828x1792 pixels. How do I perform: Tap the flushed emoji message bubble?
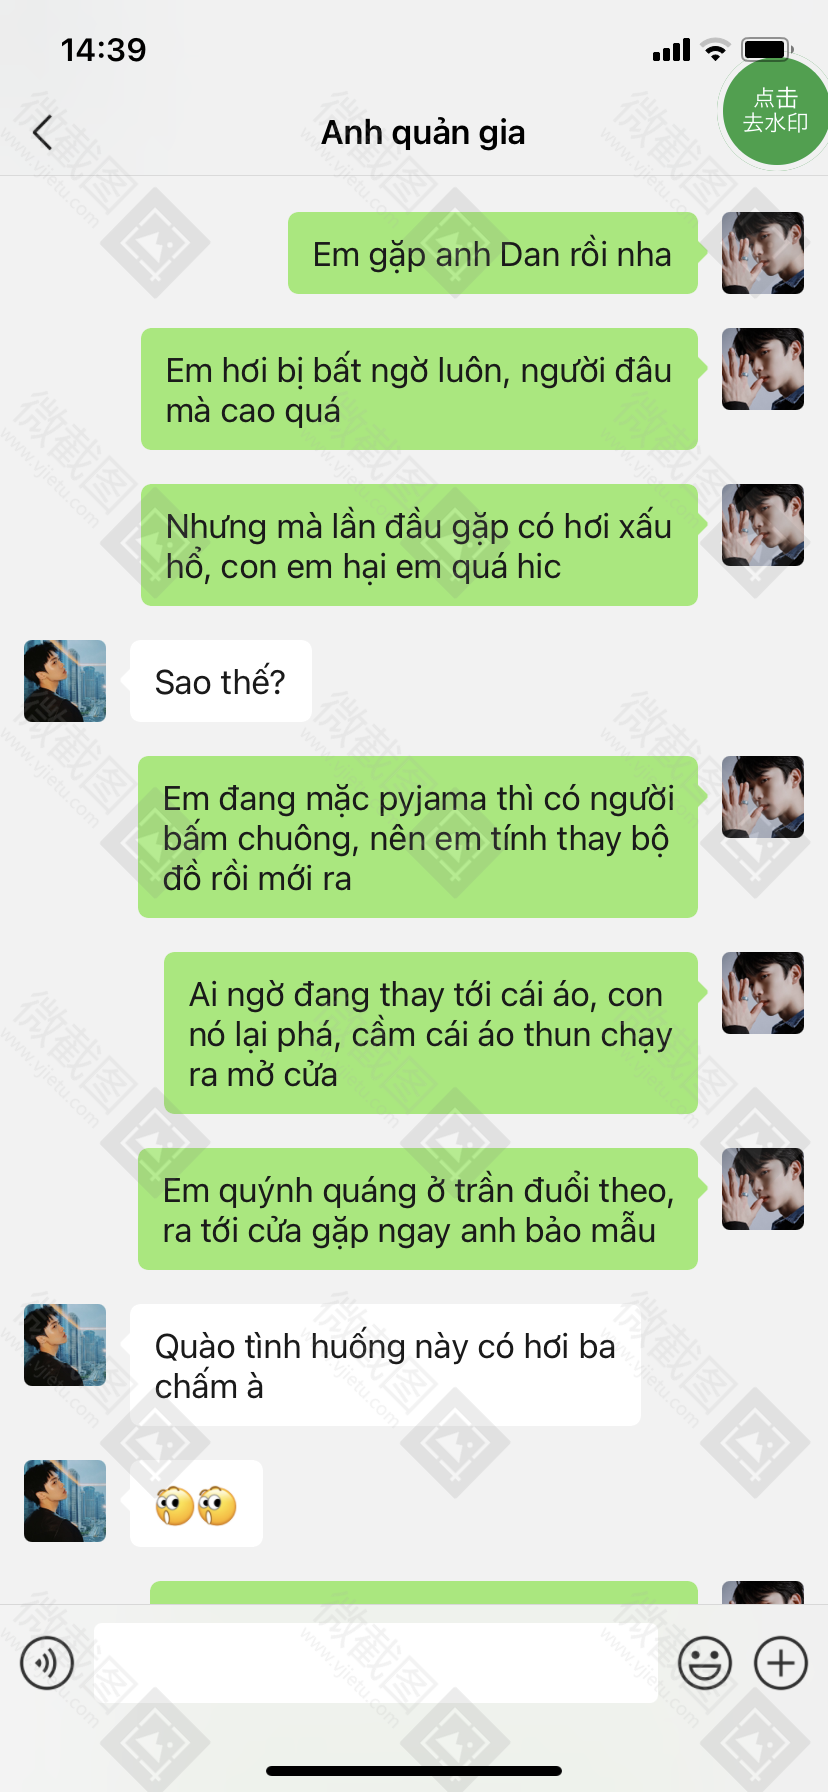point(196,1504)
